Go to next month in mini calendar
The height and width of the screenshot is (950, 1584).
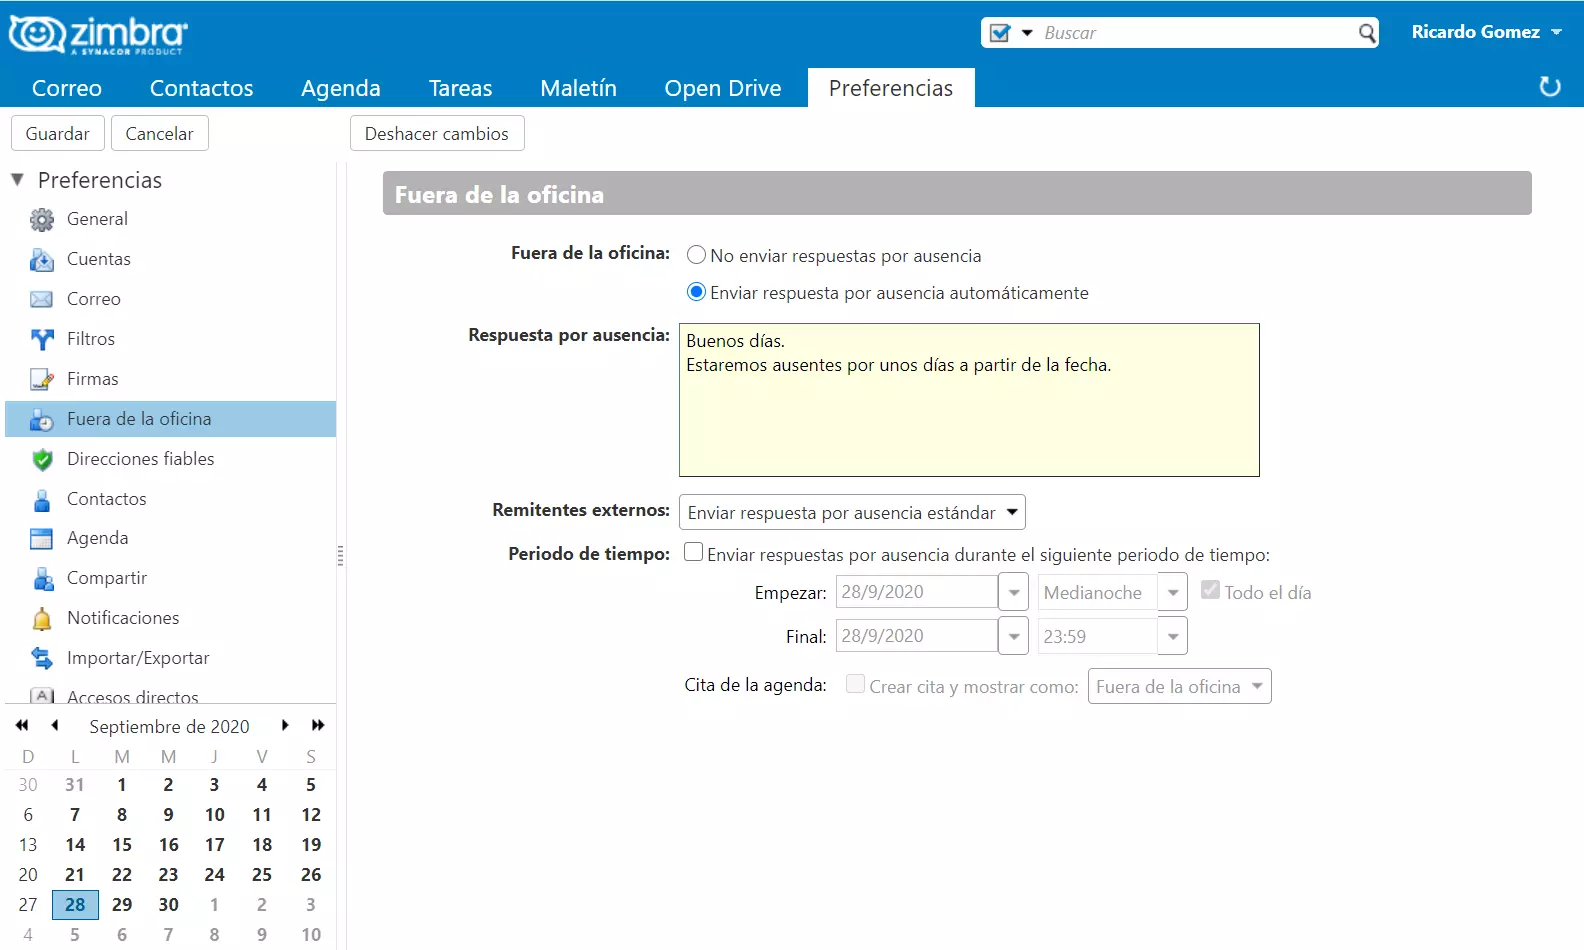[285, 725]
